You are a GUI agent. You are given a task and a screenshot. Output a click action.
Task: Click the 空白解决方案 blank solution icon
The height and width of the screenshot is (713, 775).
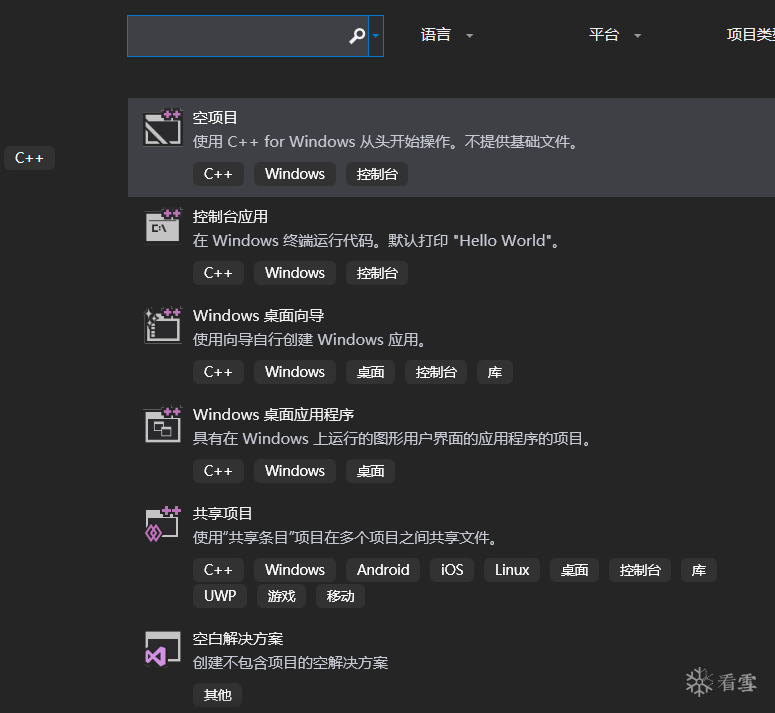point(163,649)
